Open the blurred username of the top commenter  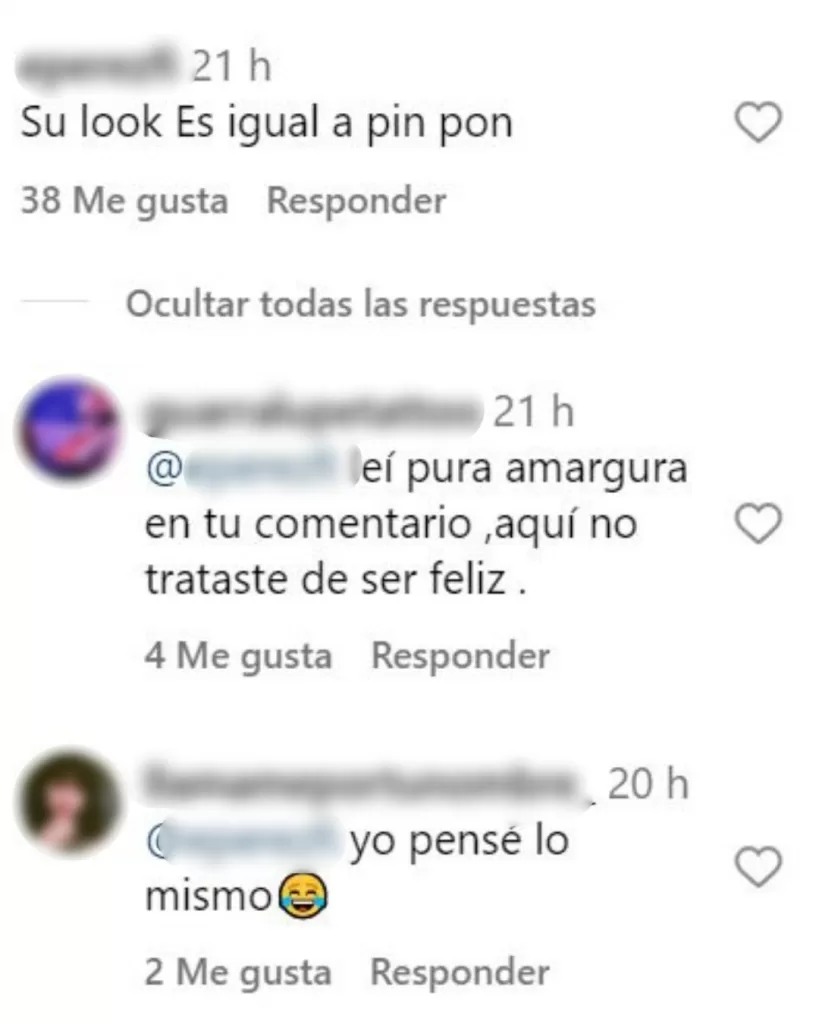pos(99,64)
